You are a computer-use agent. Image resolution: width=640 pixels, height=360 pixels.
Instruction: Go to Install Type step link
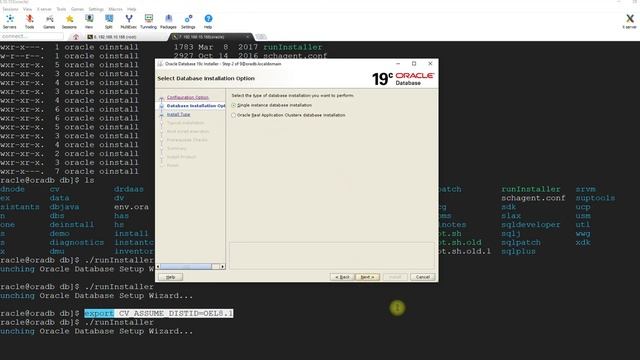(178, 115)
